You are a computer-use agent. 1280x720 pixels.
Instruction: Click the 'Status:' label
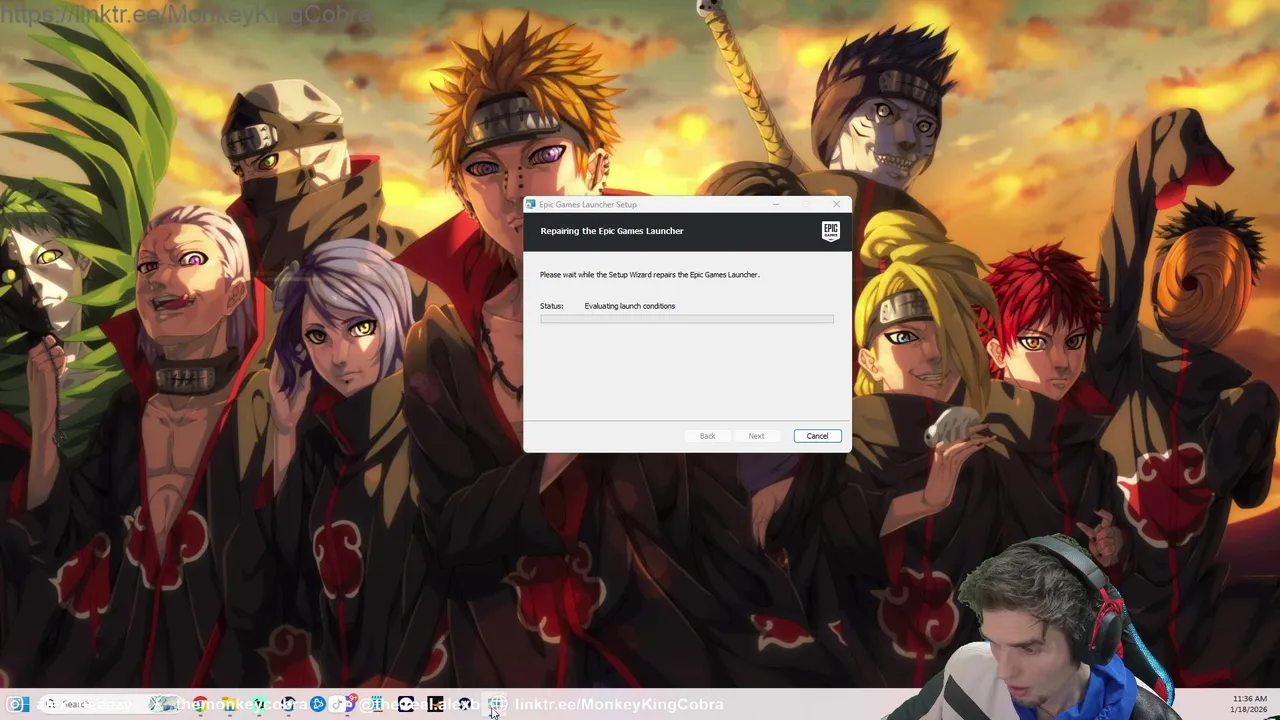552,306
